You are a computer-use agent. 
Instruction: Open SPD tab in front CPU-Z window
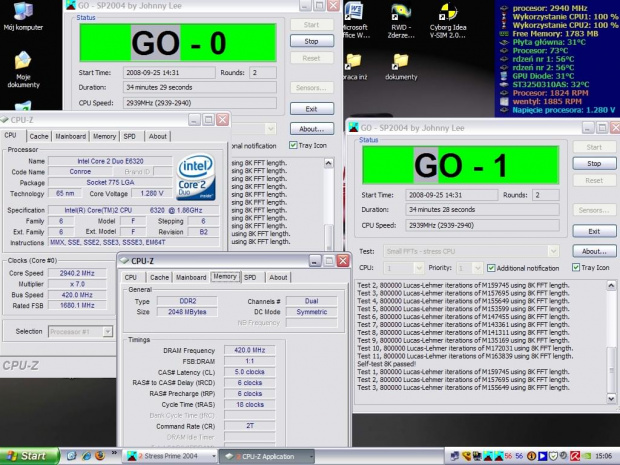tap(250, 278)
